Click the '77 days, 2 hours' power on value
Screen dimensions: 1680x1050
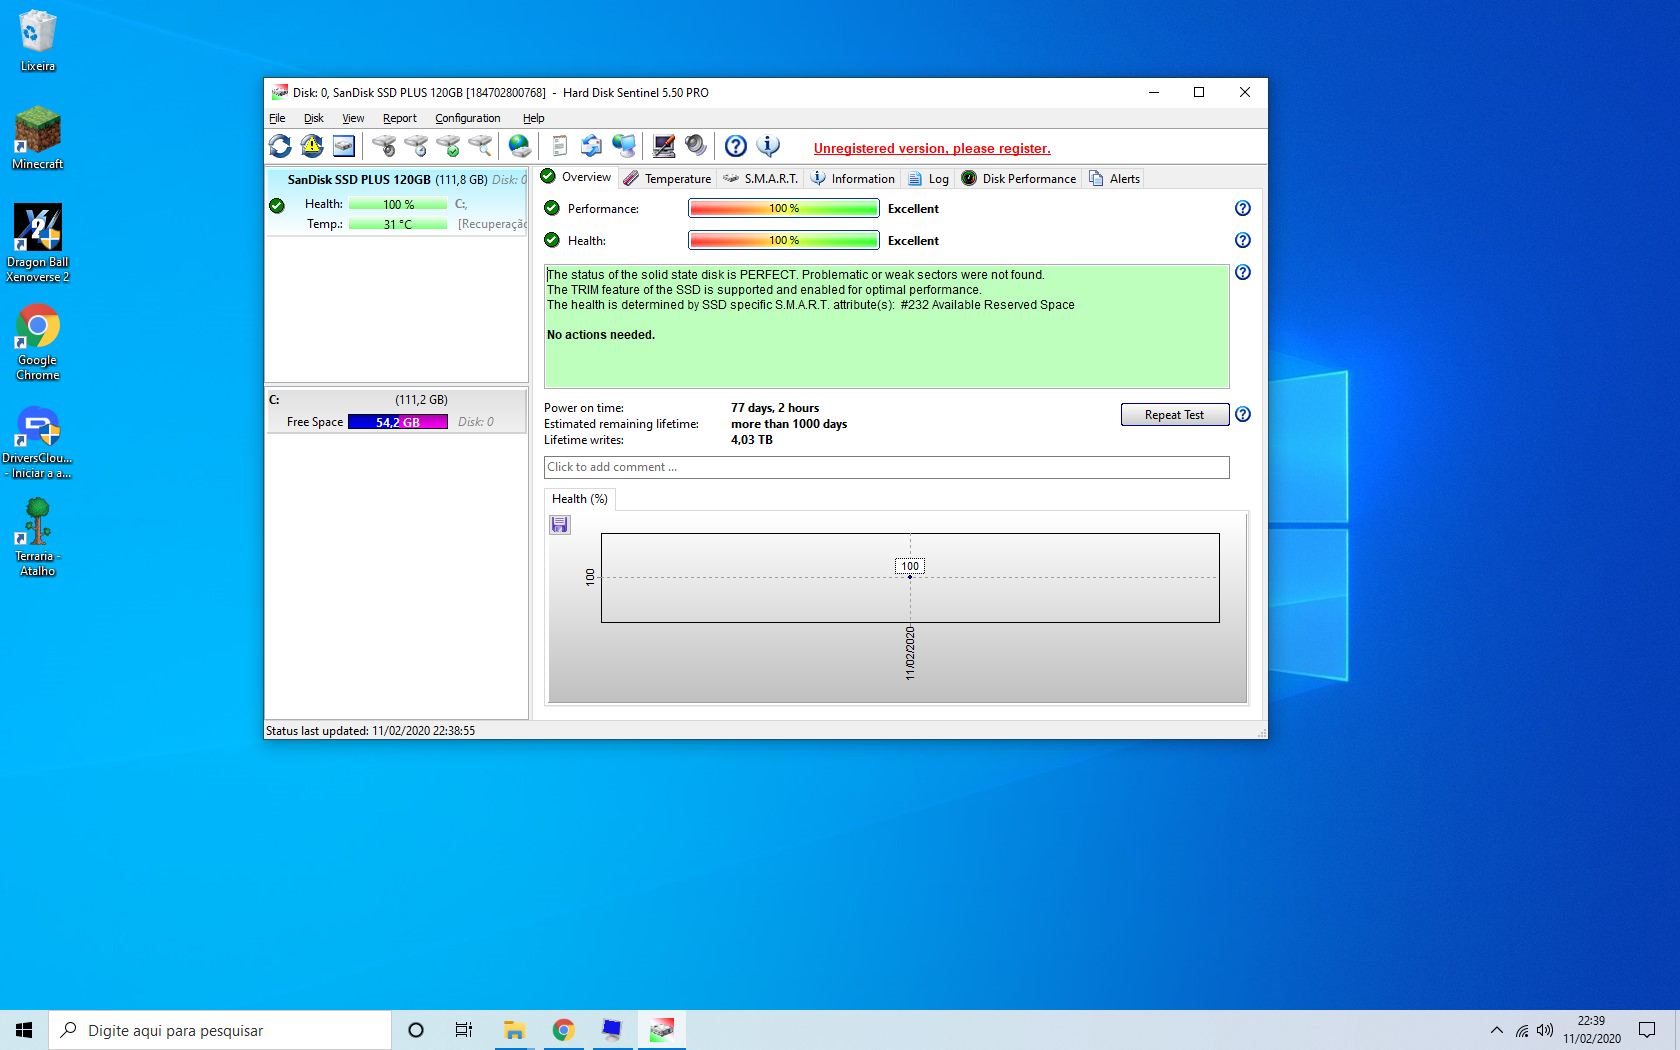[775, 408]
